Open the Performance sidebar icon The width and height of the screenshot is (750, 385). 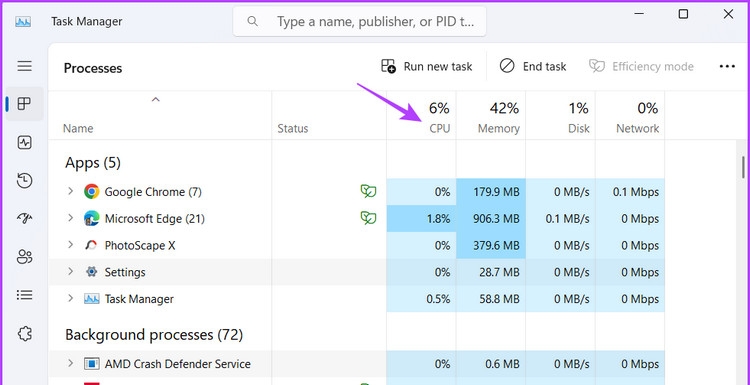point(24,142)
